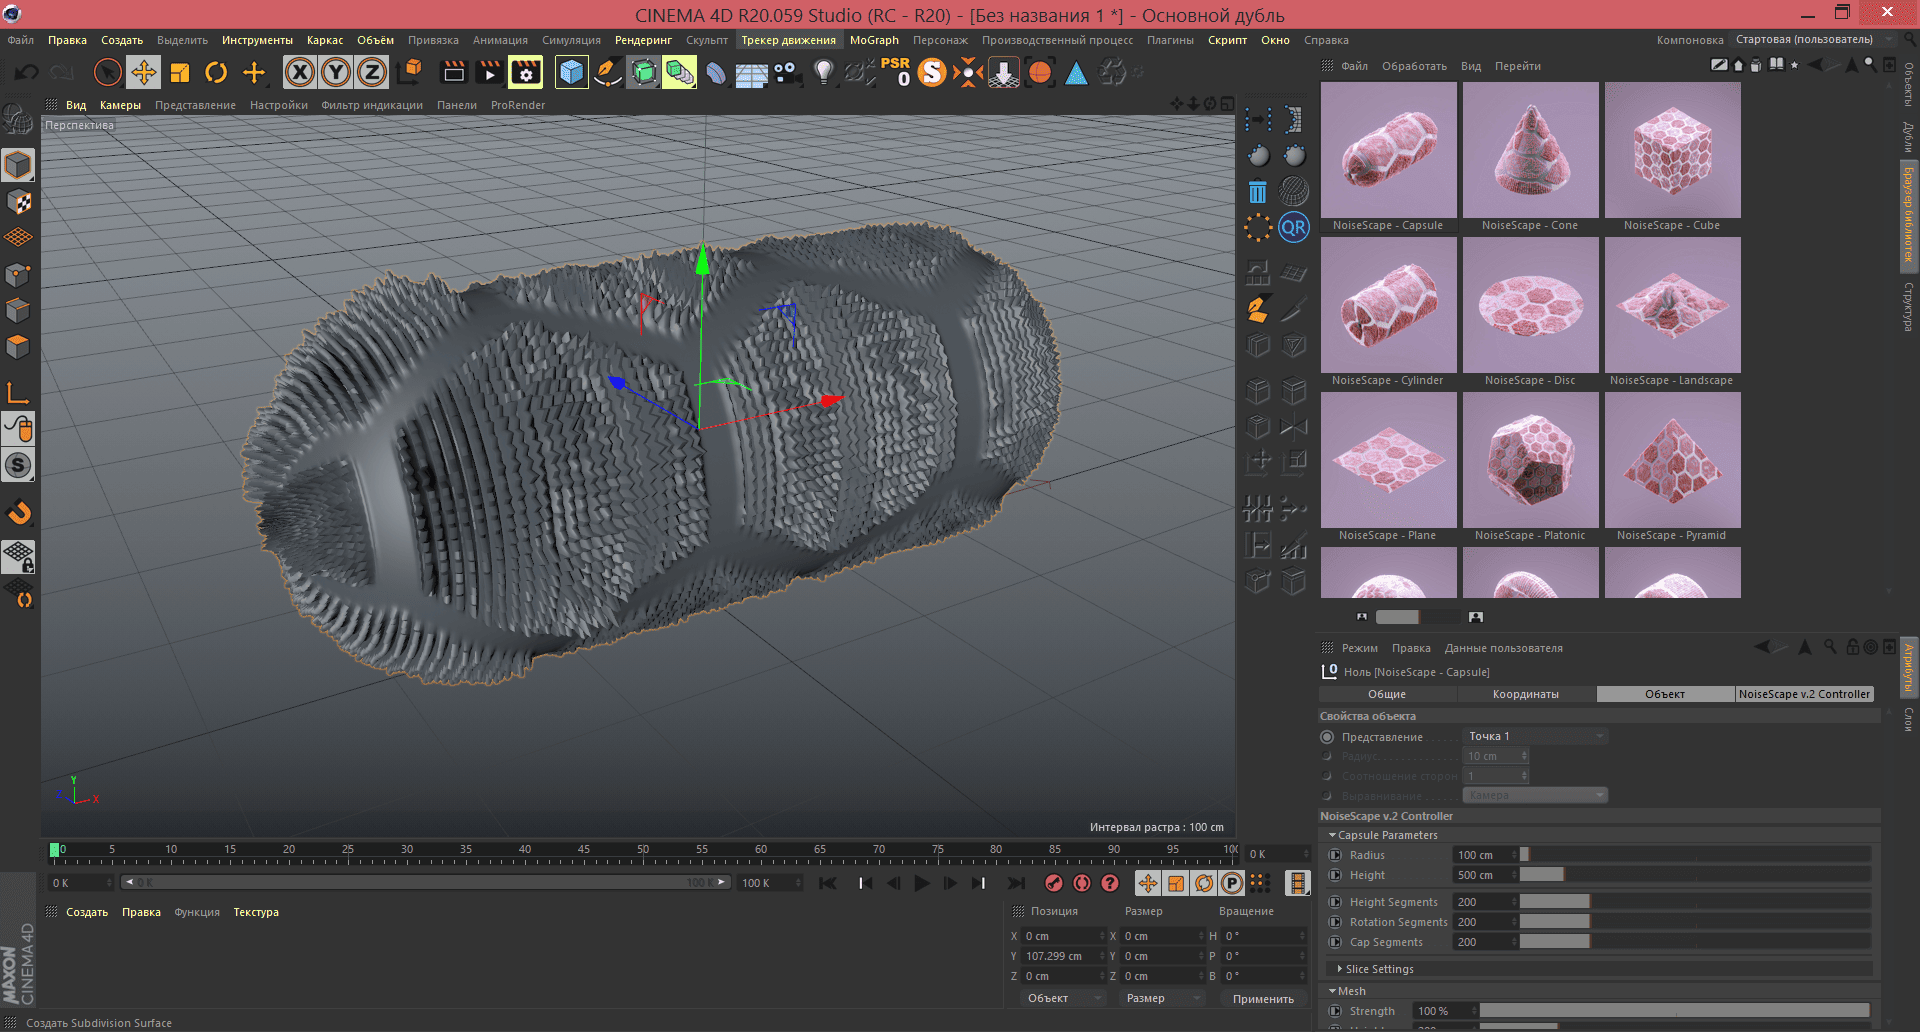Screen dimensions: 1920x1032
Task: Open Render Settings gear clapperboard
Action: (x=525, y=72)
